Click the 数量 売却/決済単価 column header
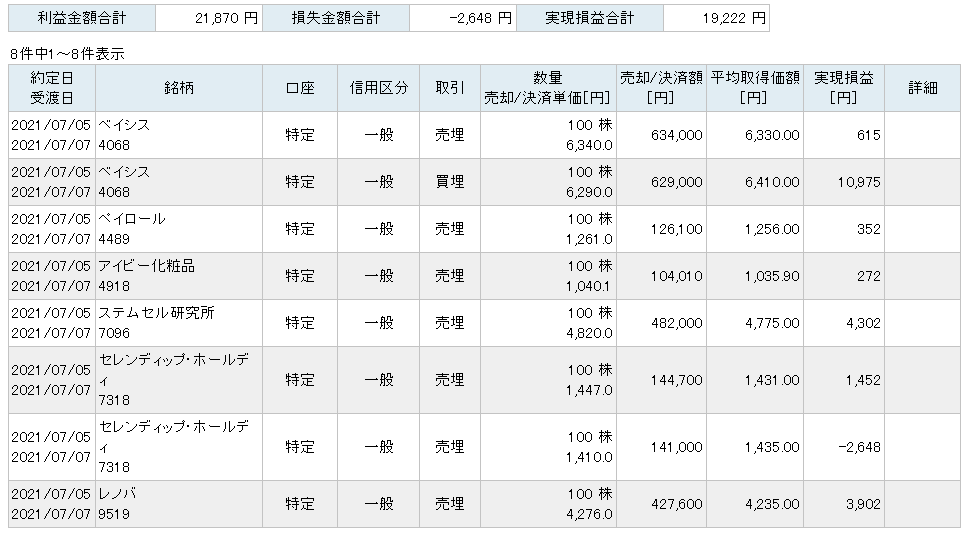 tap(548, 88)
